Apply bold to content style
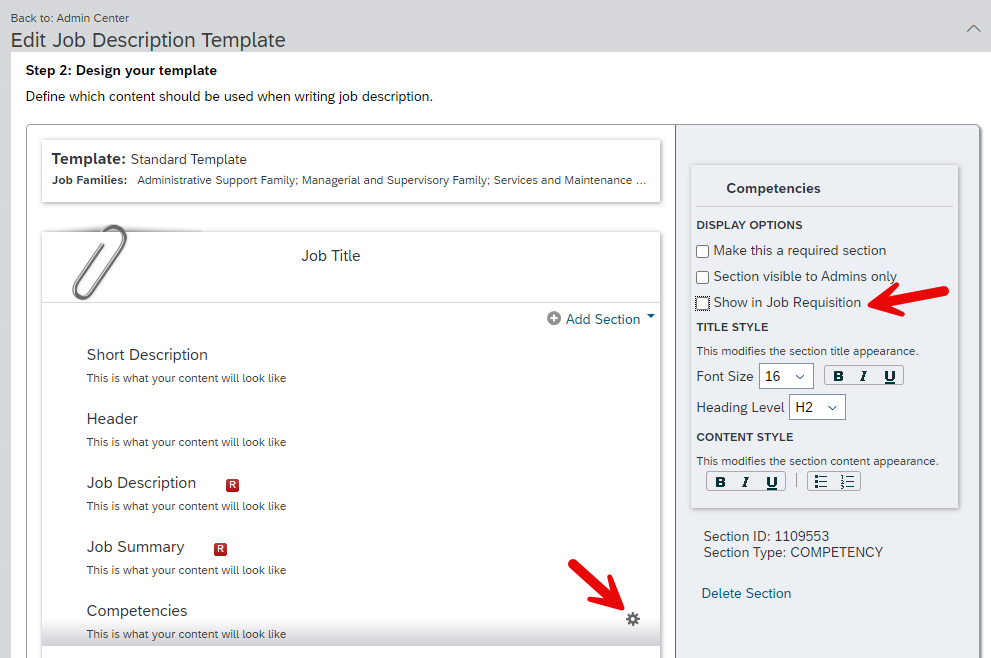The image size is (991, 658). point(720,482)
